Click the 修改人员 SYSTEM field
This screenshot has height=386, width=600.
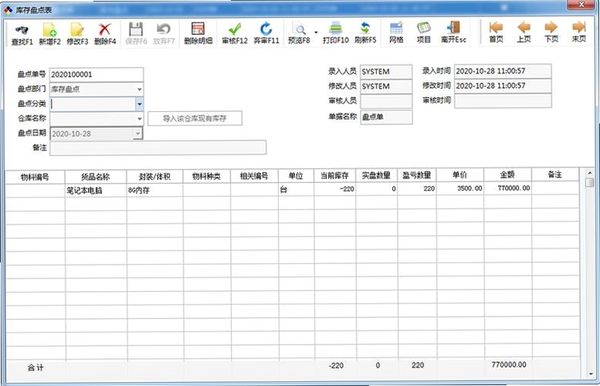point(386,86)
